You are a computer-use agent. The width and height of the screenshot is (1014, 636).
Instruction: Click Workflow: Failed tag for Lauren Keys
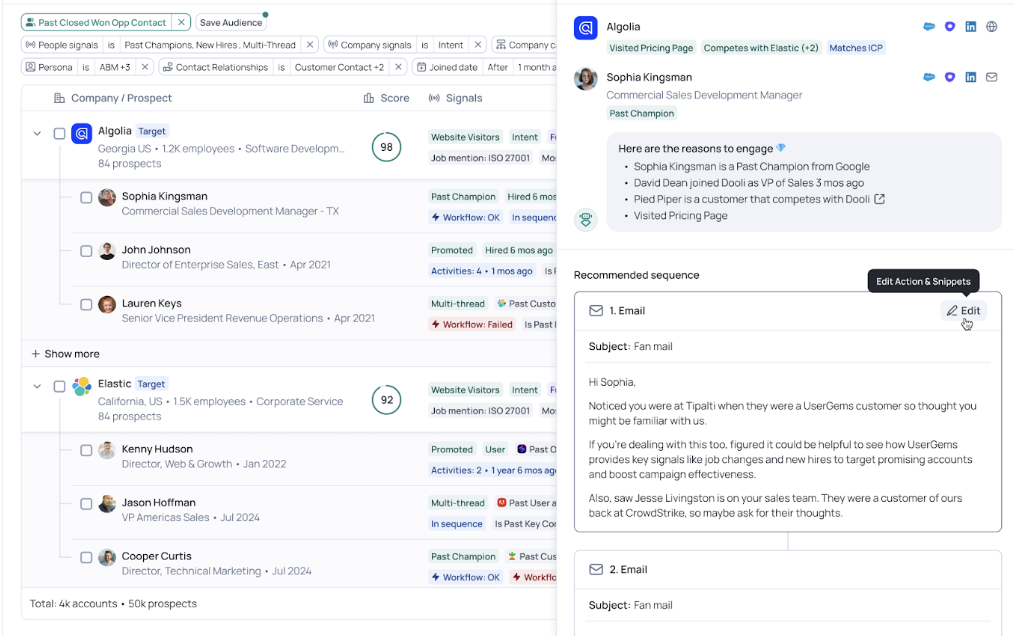(472, 324)
